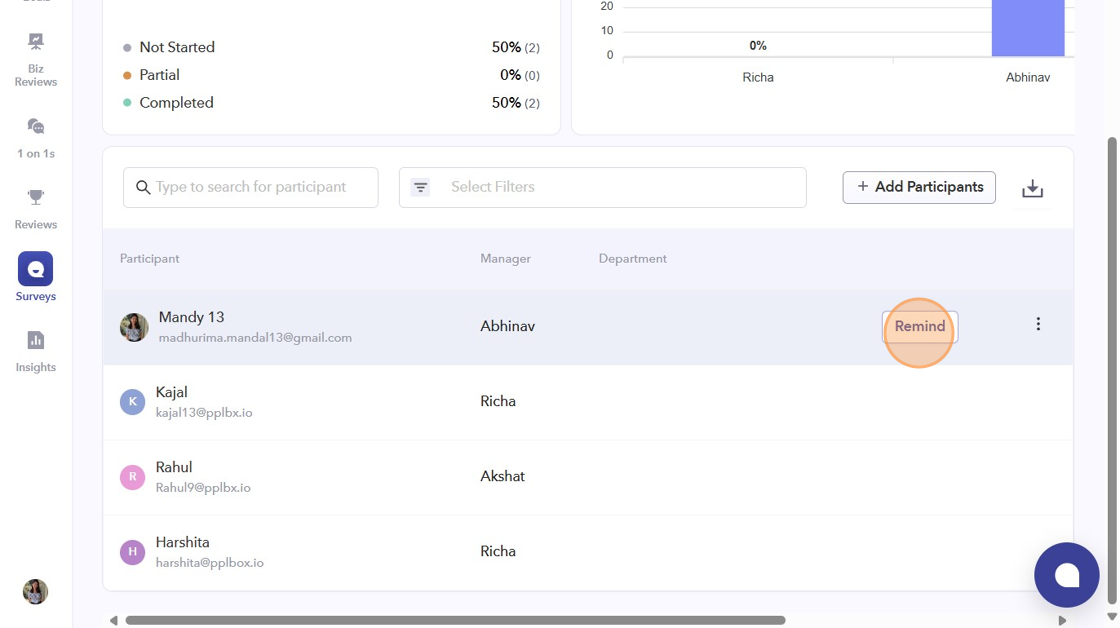Screen dimensions: 1120x628
Task: Click email madhurima.mandal13@gmail.com
Action: (255, 338)
